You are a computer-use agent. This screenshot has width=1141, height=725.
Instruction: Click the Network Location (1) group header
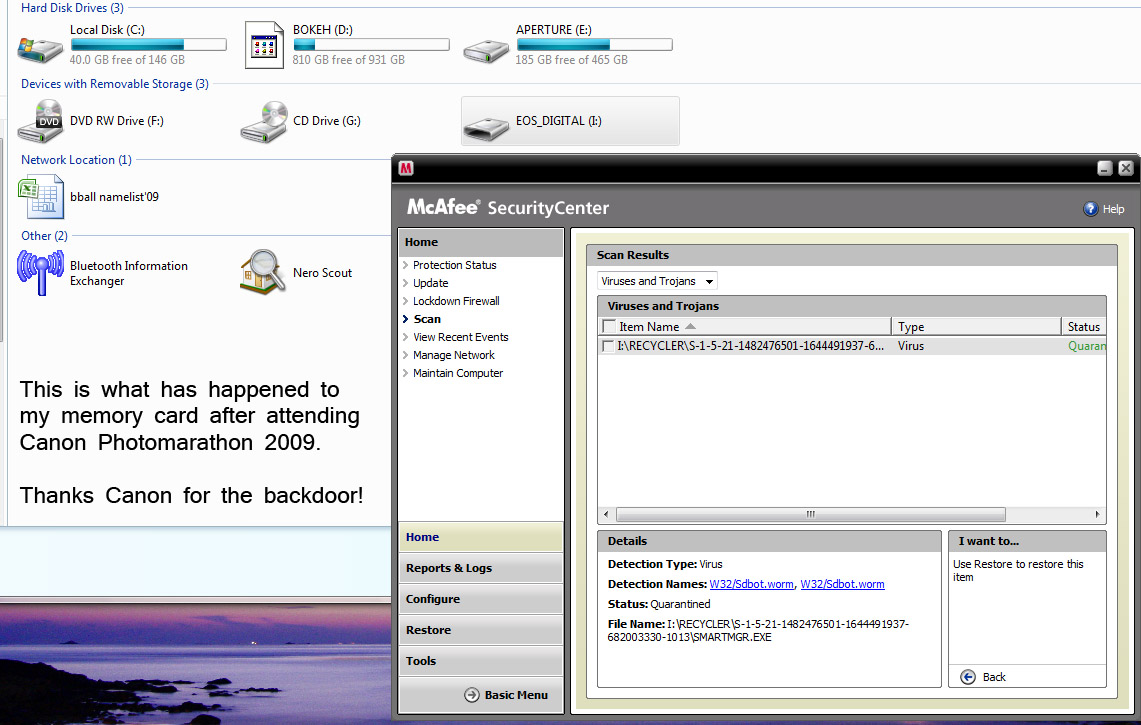76,159
